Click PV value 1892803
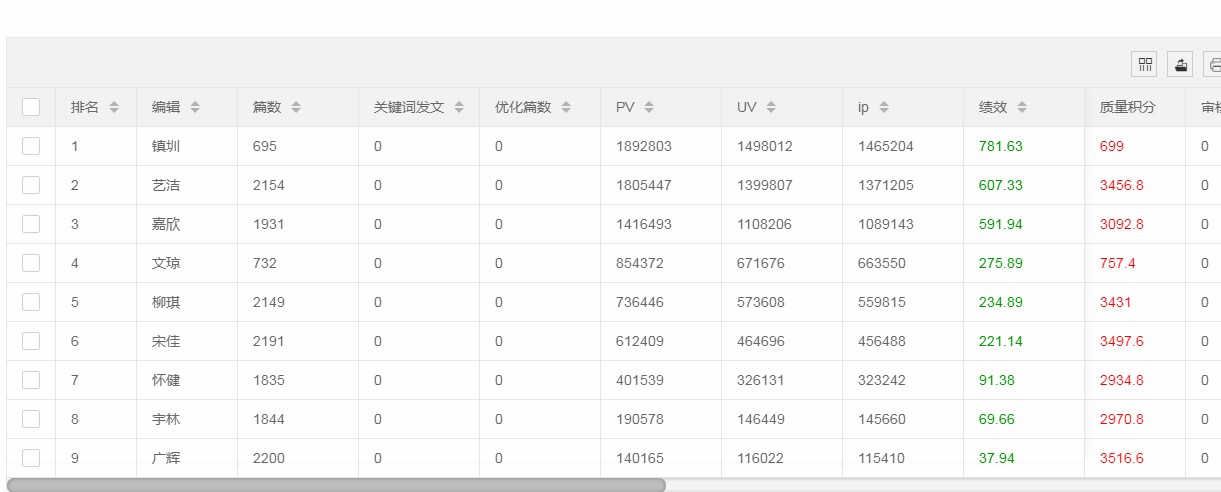 (644, 146)
